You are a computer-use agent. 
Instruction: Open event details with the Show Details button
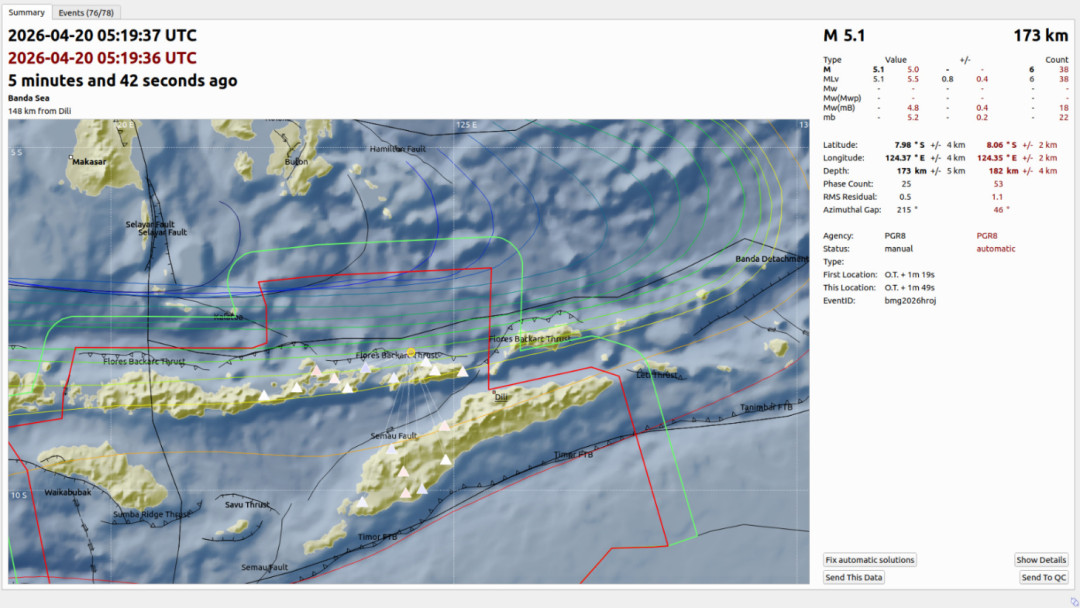[1041, 560]
